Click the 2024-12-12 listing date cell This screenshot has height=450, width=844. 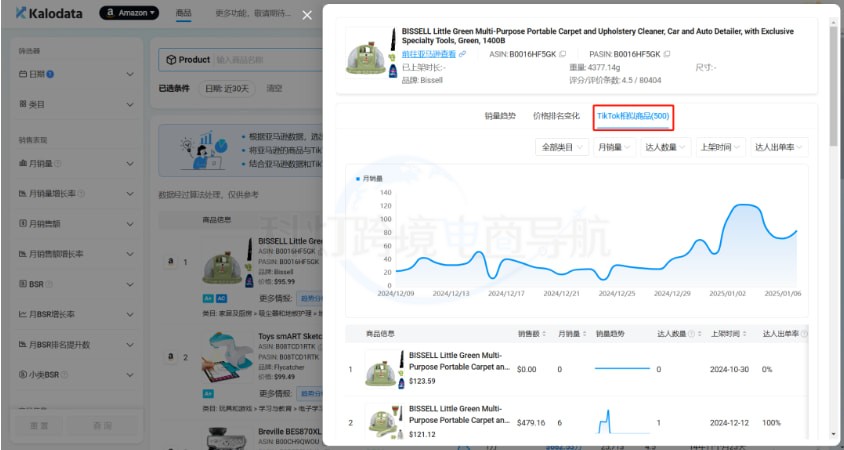tap(729, 423)
